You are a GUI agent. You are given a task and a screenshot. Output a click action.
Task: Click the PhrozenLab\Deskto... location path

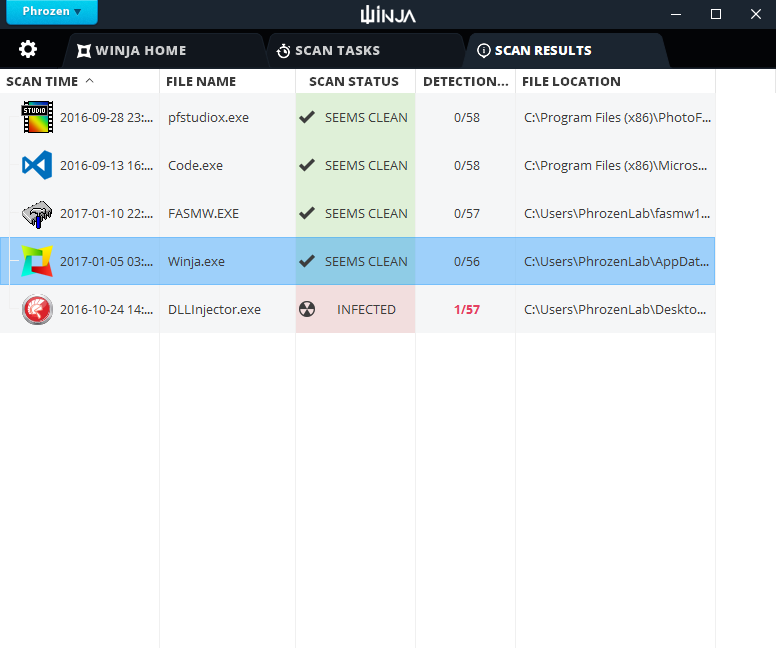click(x=615, y=309)
